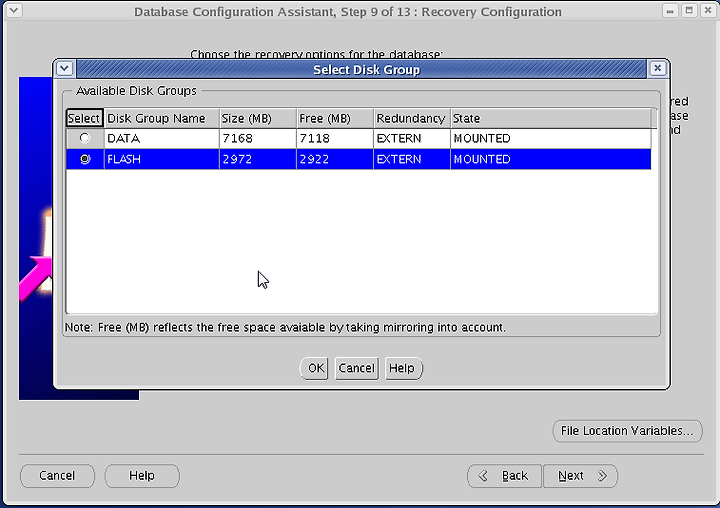This screenshot has height=508, width=720.
Task: Open File Location Variables
Action: 627,431
